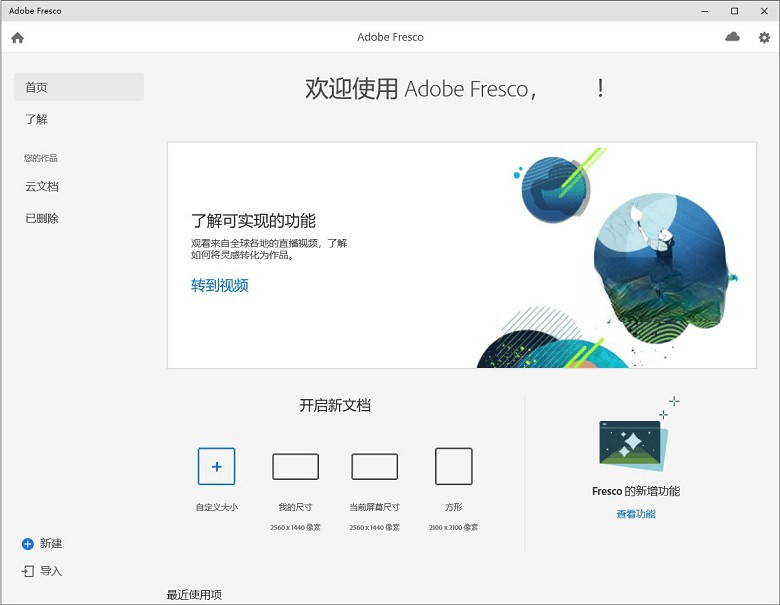Viewport: 780px width, 605px height.
Task: Click the 转到视频 link
Action: click(220, 285)
